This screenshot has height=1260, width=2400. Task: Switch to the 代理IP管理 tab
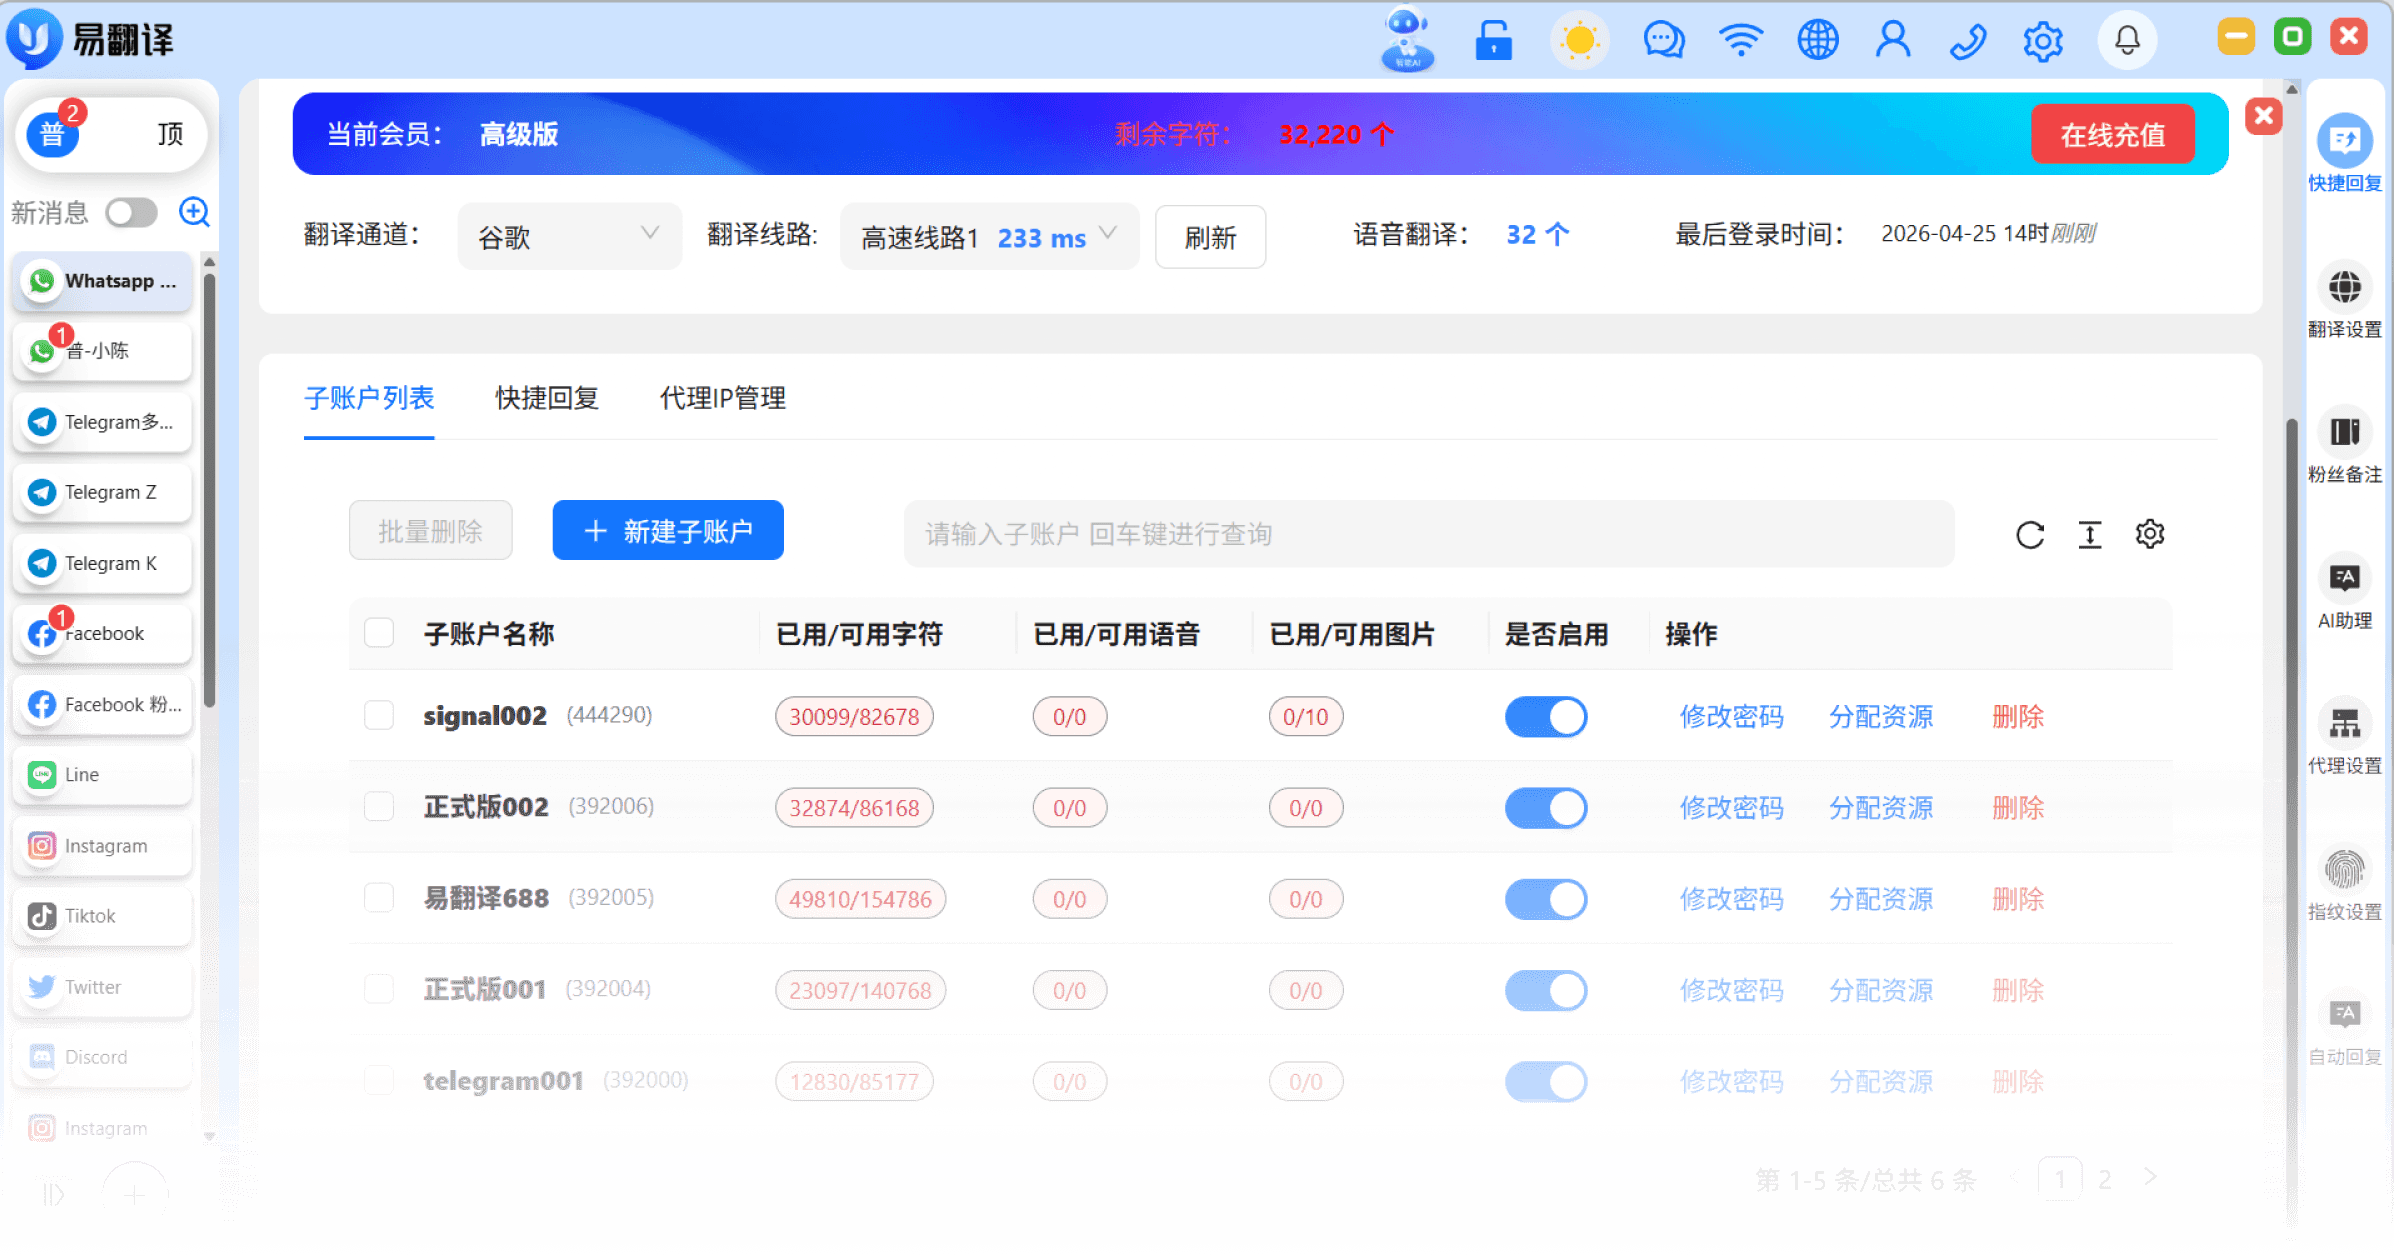[x=722, y=398]
